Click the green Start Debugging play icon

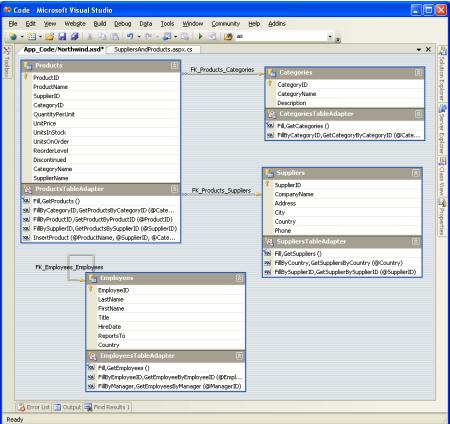pyautogui.click(x=200, y=36)
